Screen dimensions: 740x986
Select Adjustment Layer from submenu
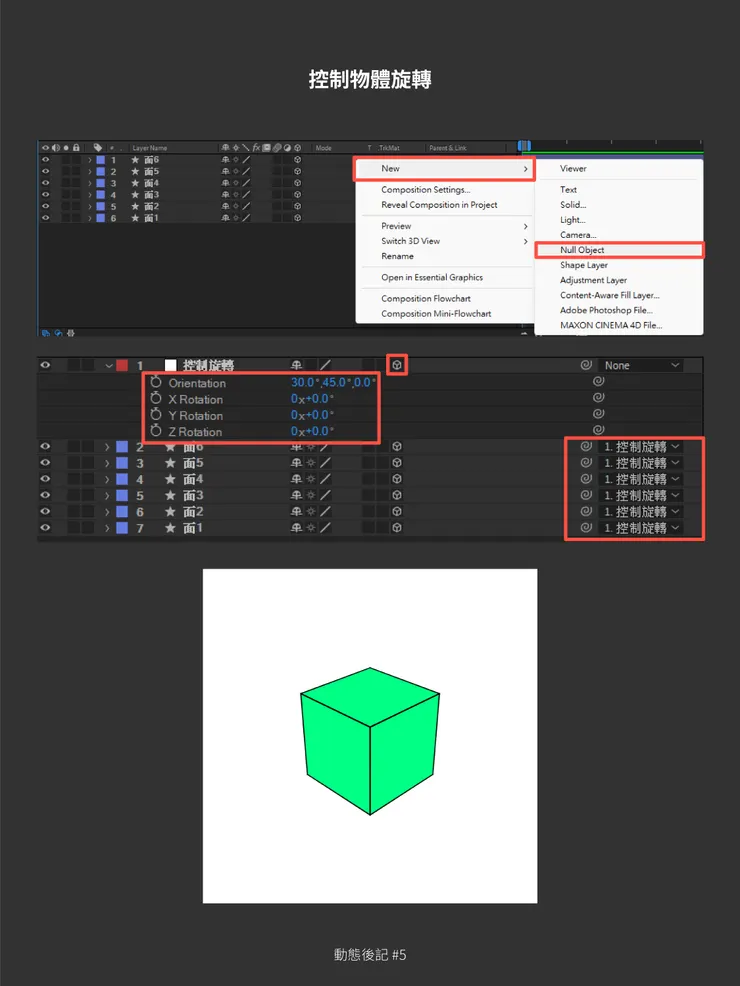click(594, 280)
